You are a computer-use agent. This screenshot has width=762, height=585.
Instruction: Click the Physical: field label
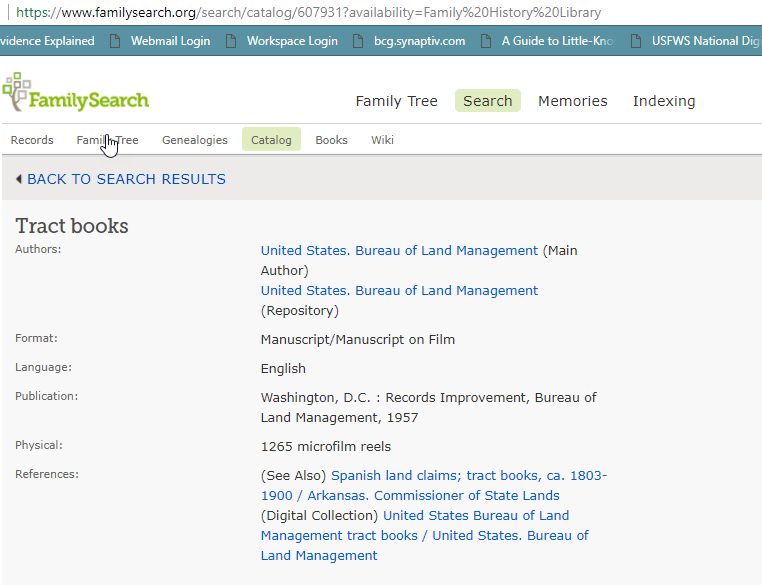38,445
